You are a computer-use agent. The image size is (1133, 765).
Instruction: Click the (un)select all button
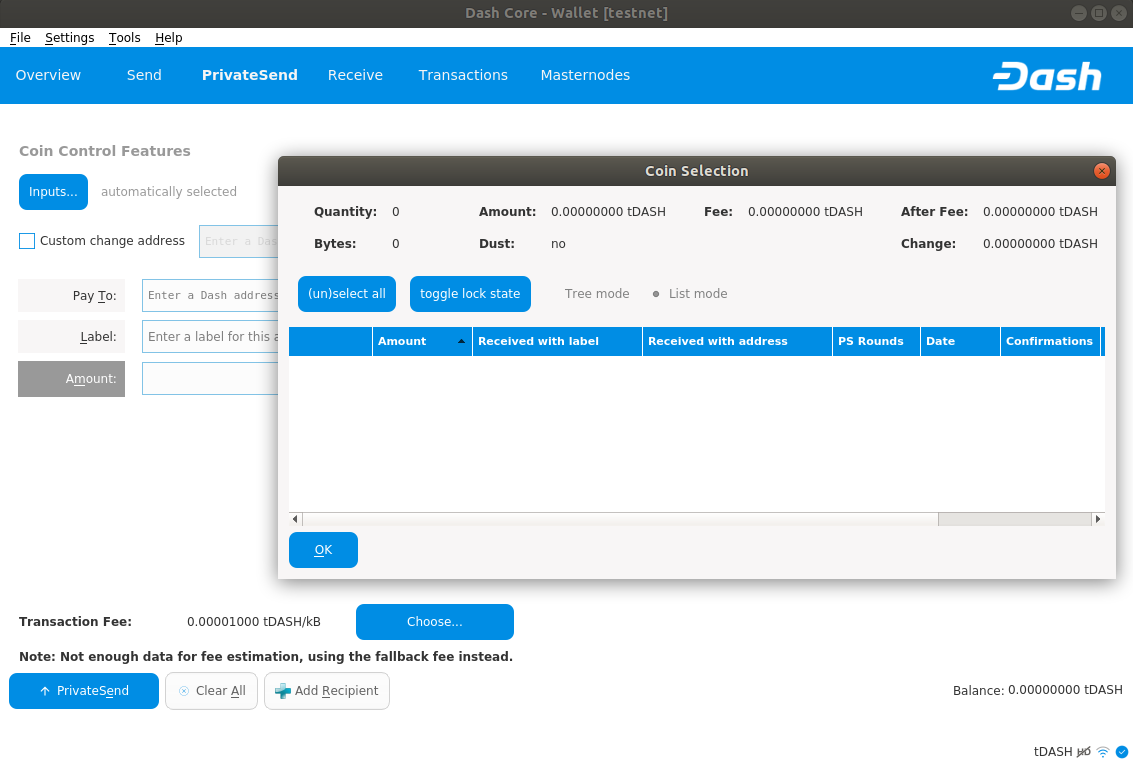click(347, 294)
